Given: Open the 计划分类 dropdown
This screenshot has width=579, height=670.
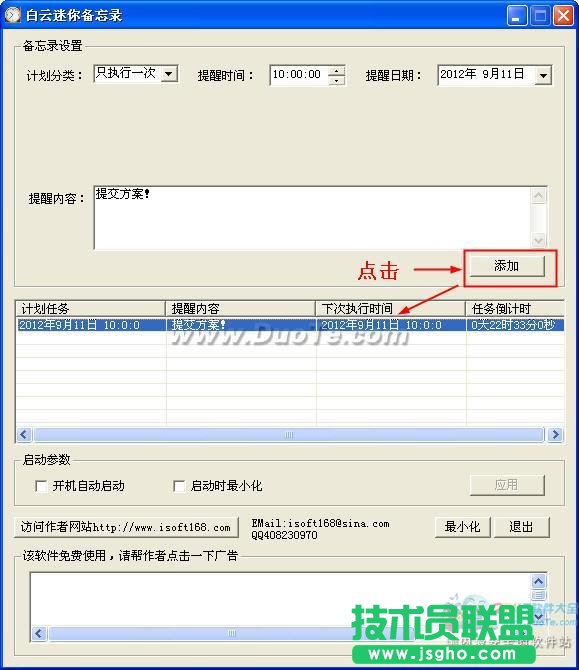Looking at the screenshot, I should click(x=169, y=74).
